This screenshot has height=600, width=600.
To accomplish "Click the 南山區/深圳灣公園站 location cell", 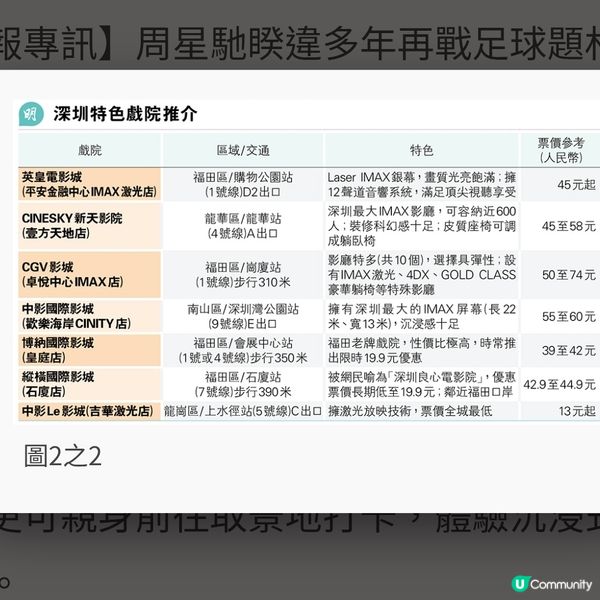I will click(243, 316).
